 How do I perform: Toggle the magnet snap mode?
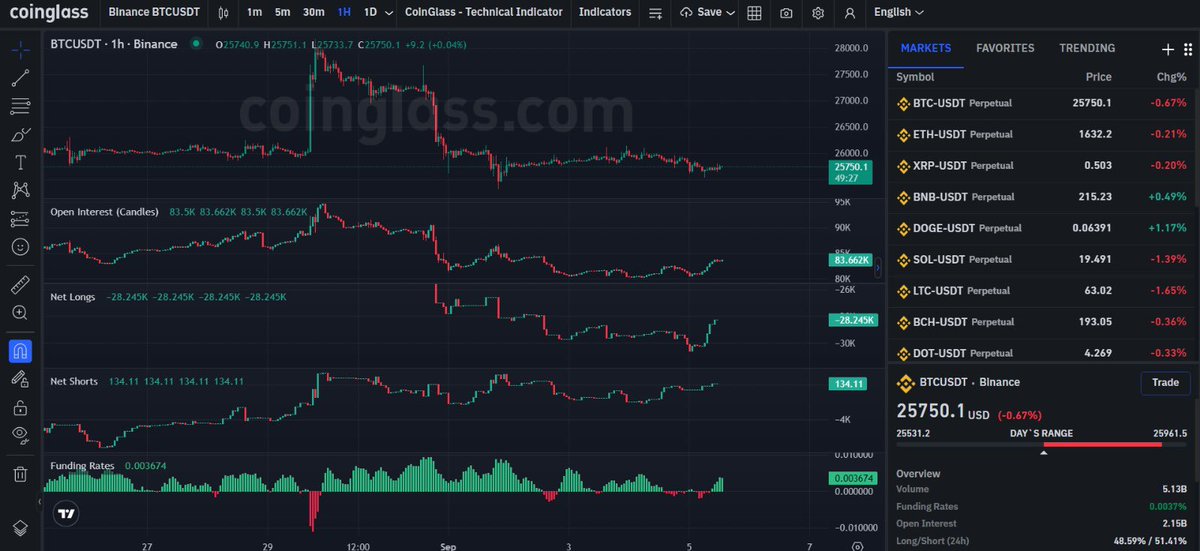click(x=20, y=351)
